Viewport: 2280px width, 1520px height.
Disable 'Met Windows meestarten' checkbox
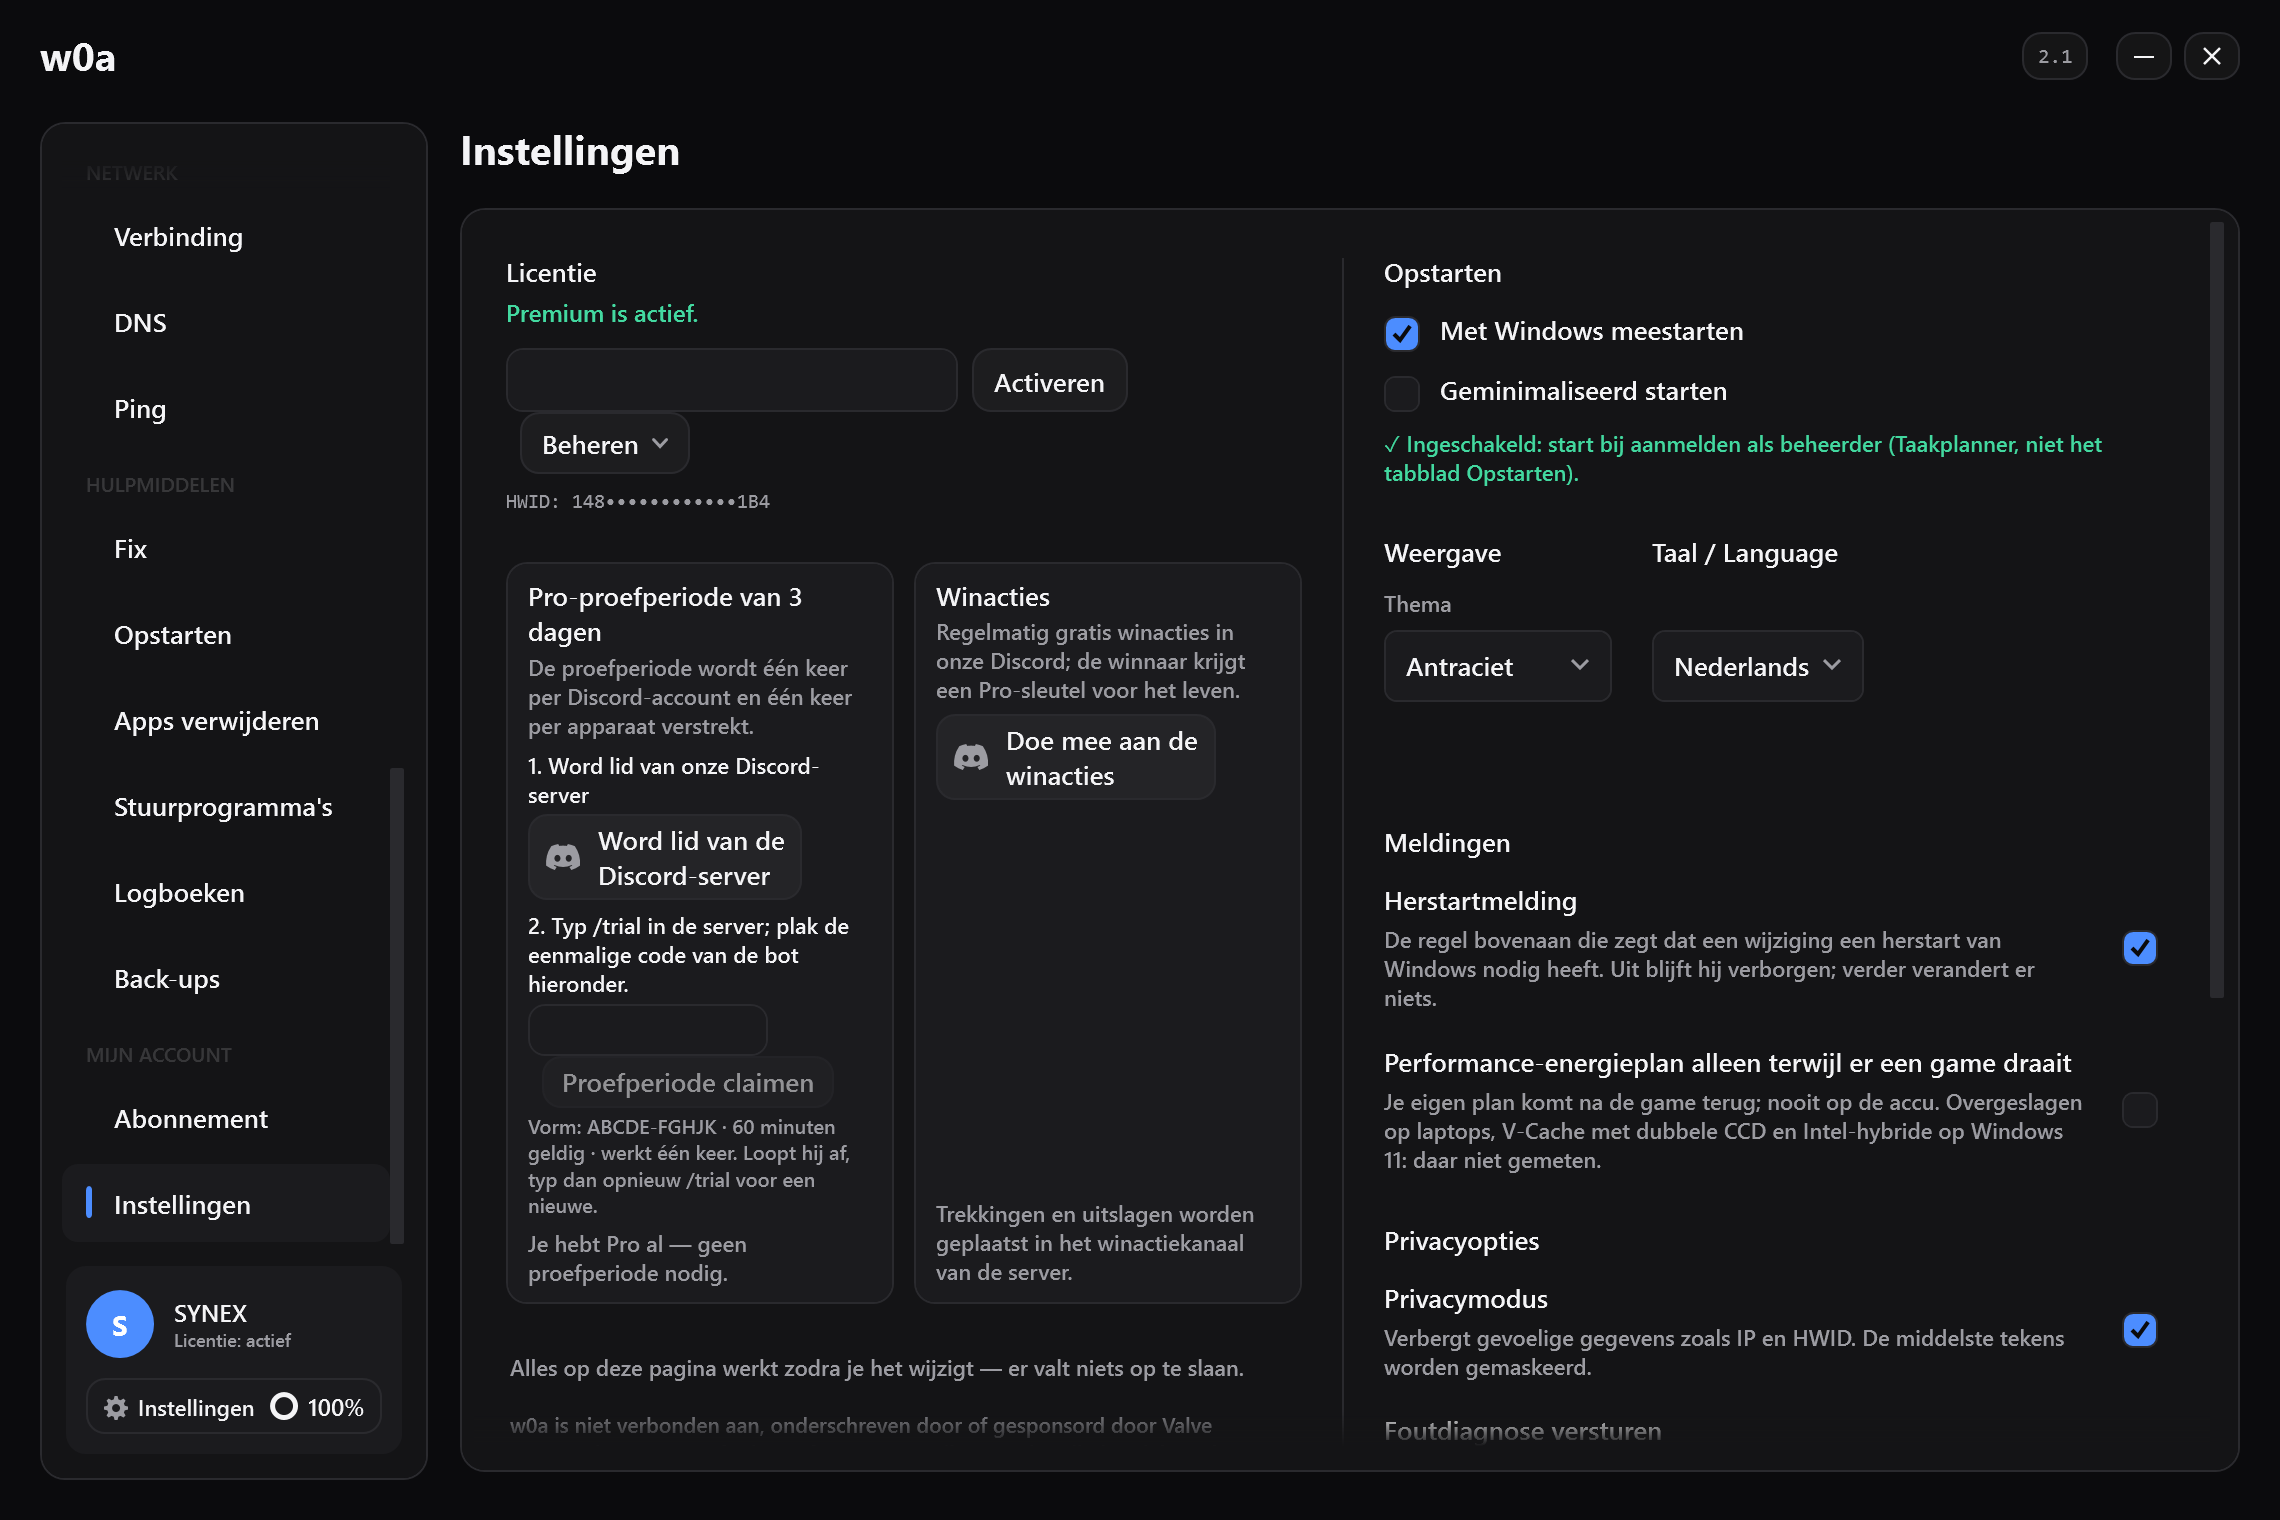(x=1402, y=333)
